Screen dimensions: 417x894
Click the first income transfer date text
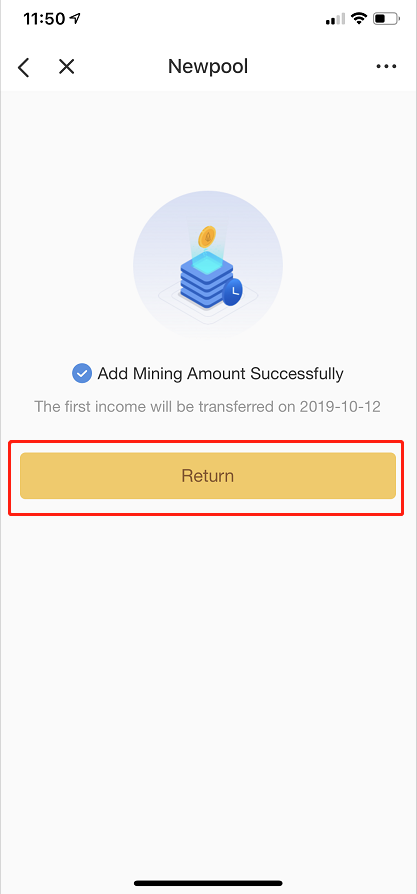pos(208,407)
